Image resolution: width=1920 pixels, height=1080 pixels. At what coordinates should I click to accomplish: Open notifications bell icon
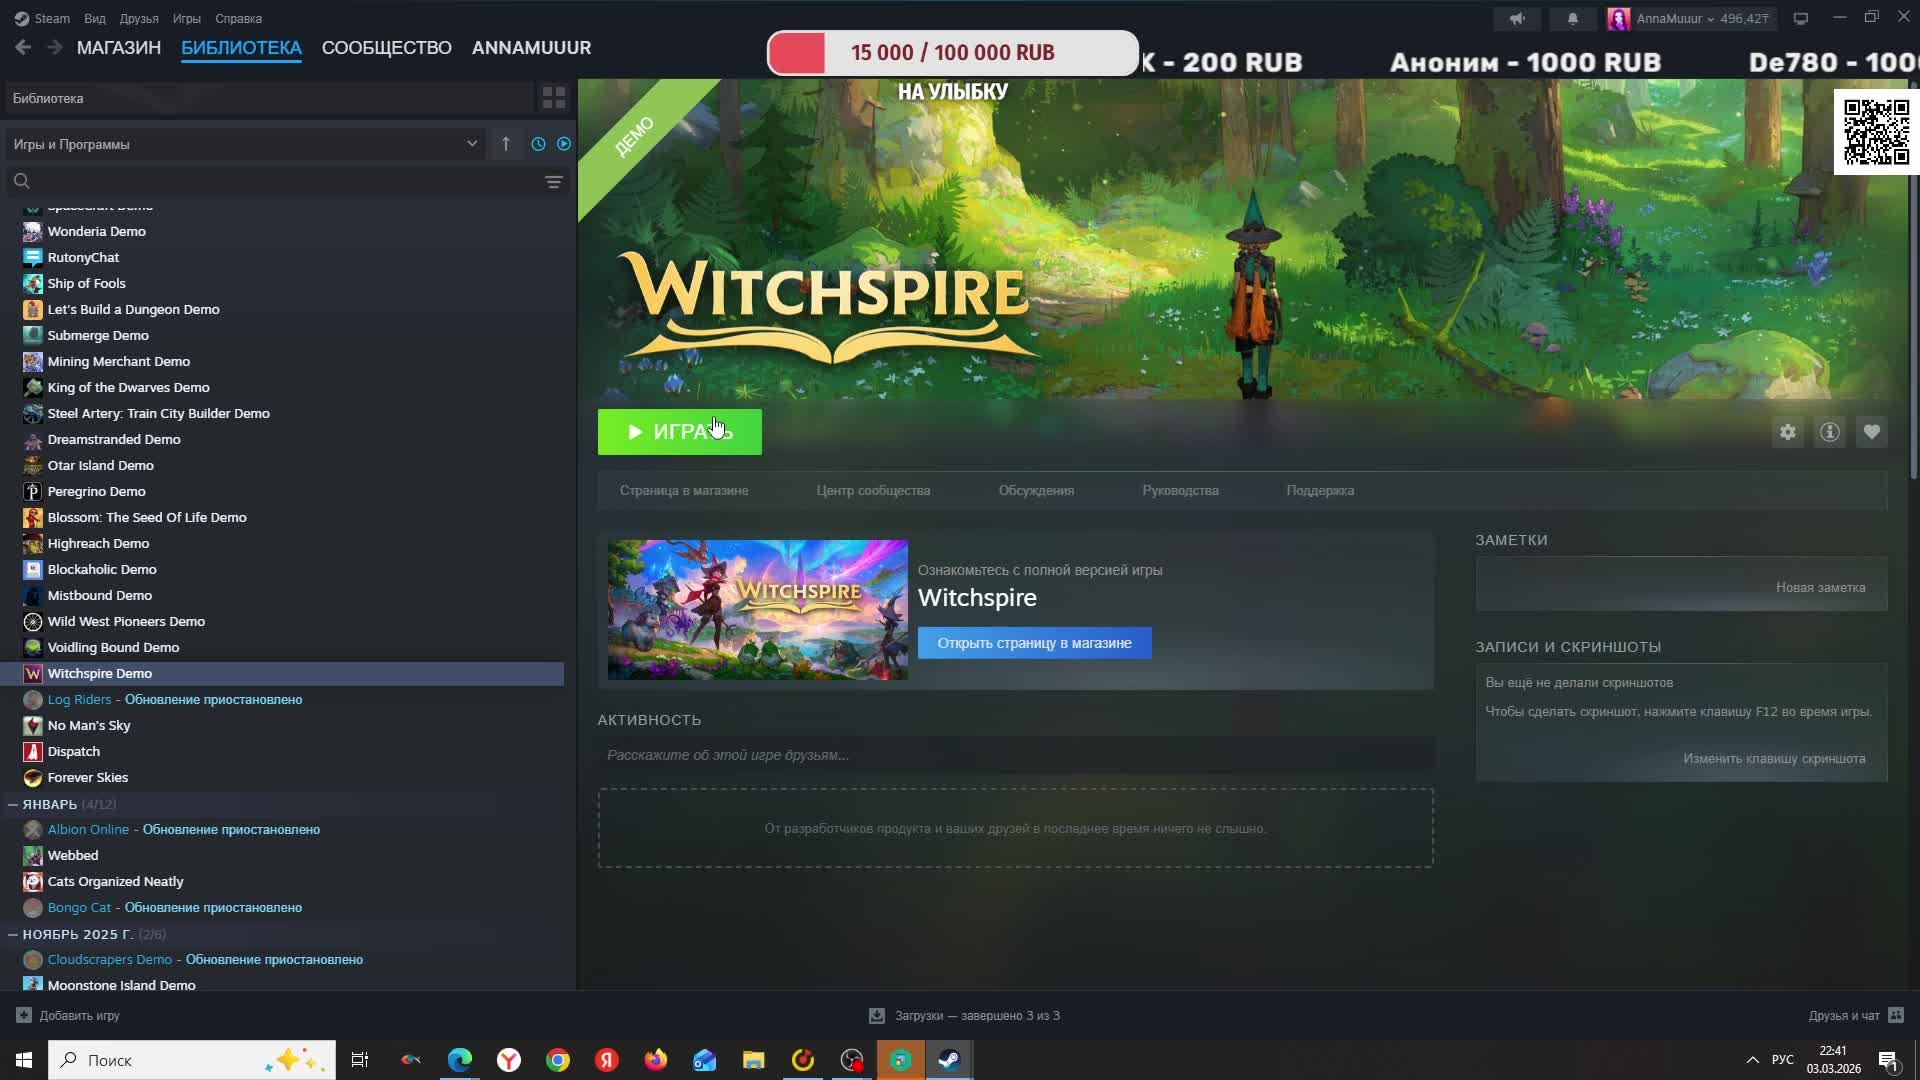pyautogui.click(x=1572, y=18)
